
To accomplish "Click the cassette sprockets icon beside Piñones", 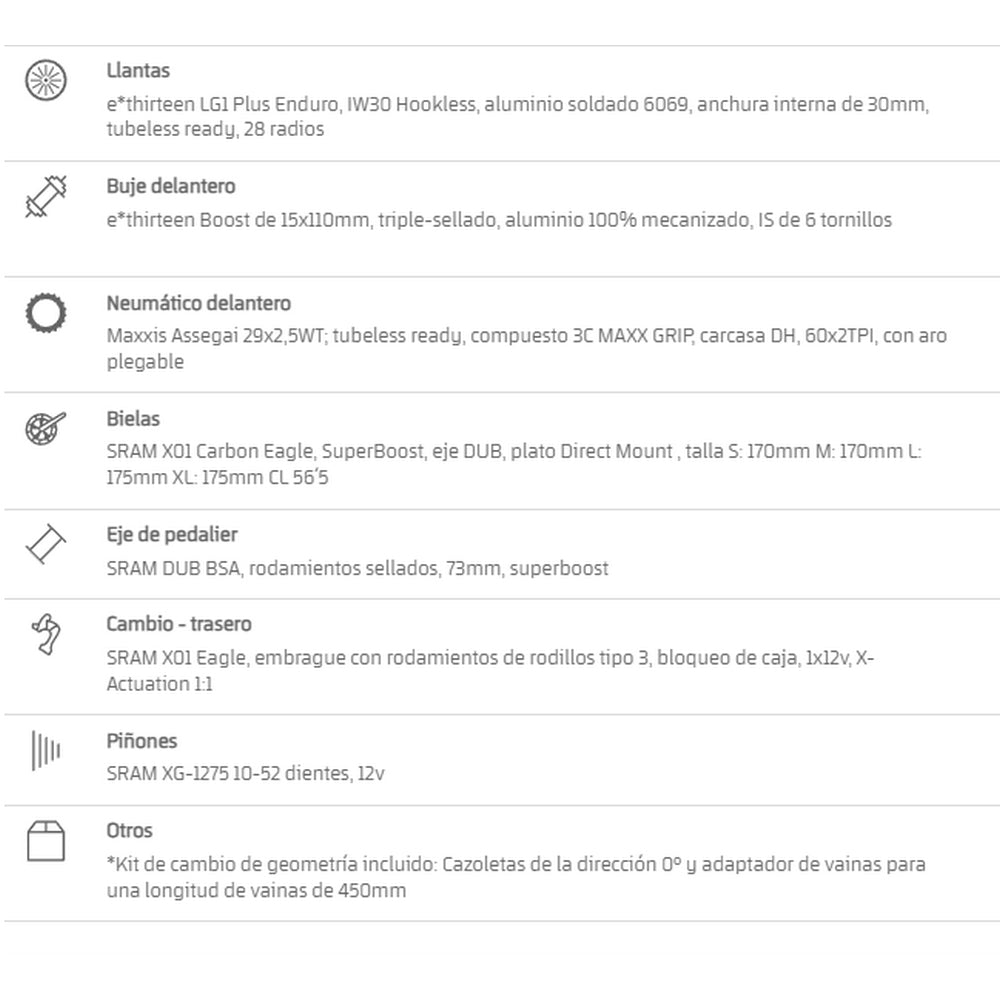I will click(x=46, y=750).
